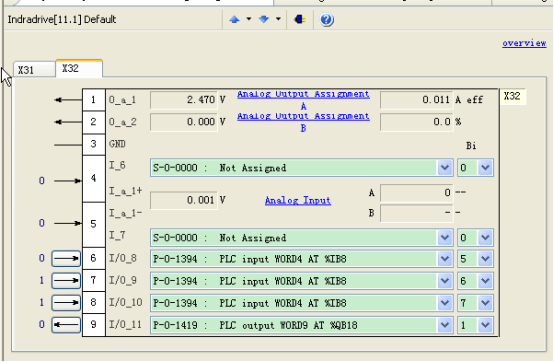Open Analog Output Assignment B link
554x362 pixels.
(303, 121)
